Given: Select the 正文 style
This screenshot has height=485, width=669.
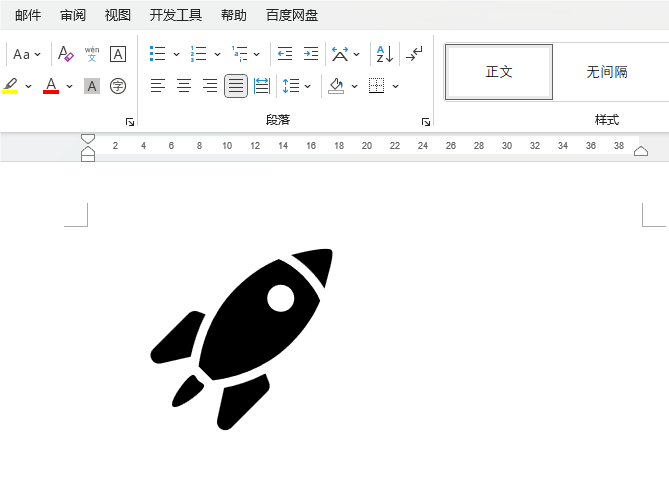Looking at the screenshot, I should click(x=499, y=72).
